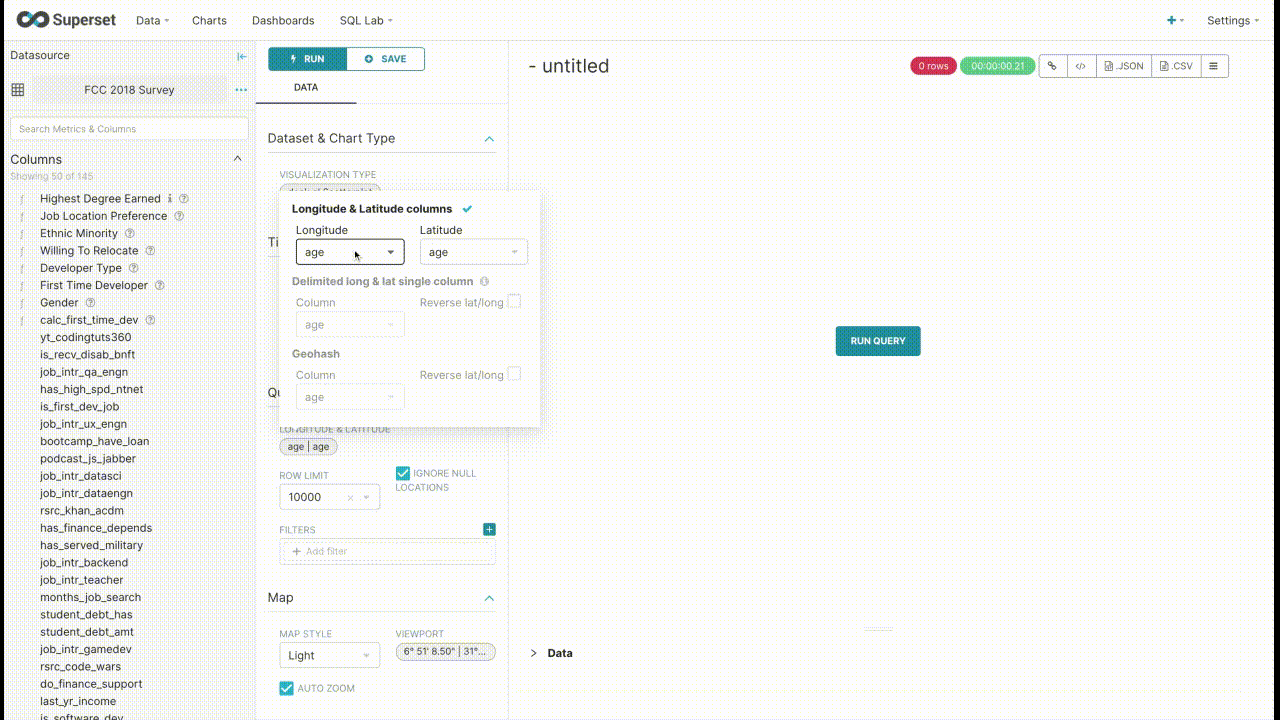Go to Charts

pos(209,20)
